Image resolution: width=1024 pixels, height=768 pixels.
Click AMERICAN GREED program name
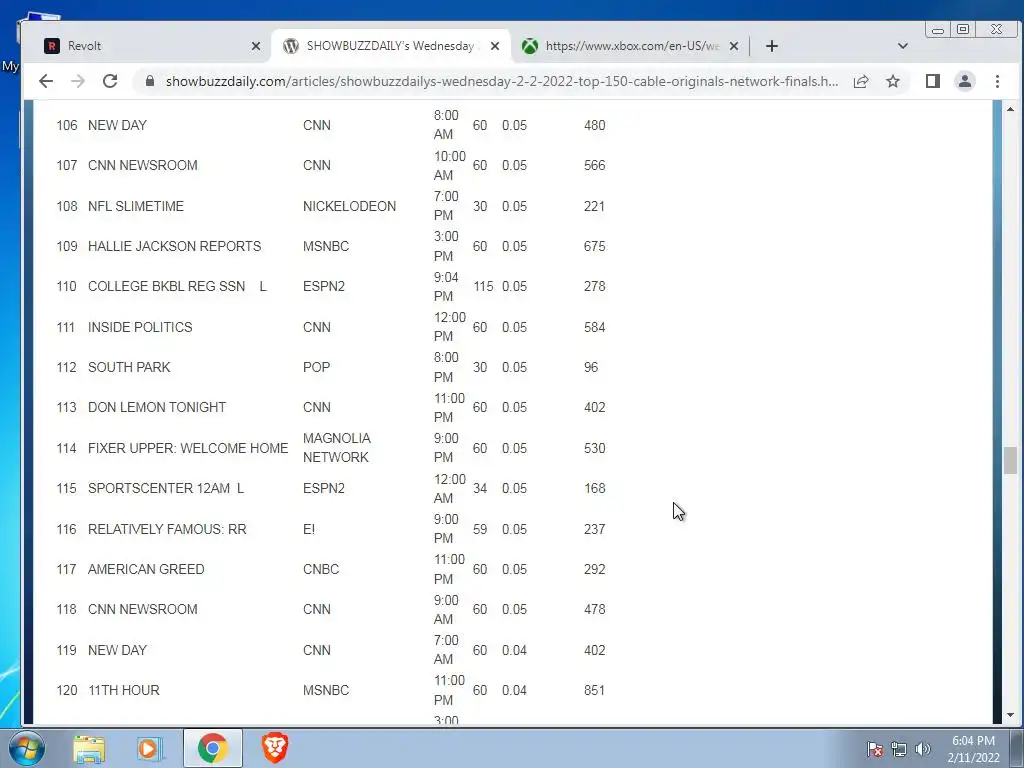146,569
